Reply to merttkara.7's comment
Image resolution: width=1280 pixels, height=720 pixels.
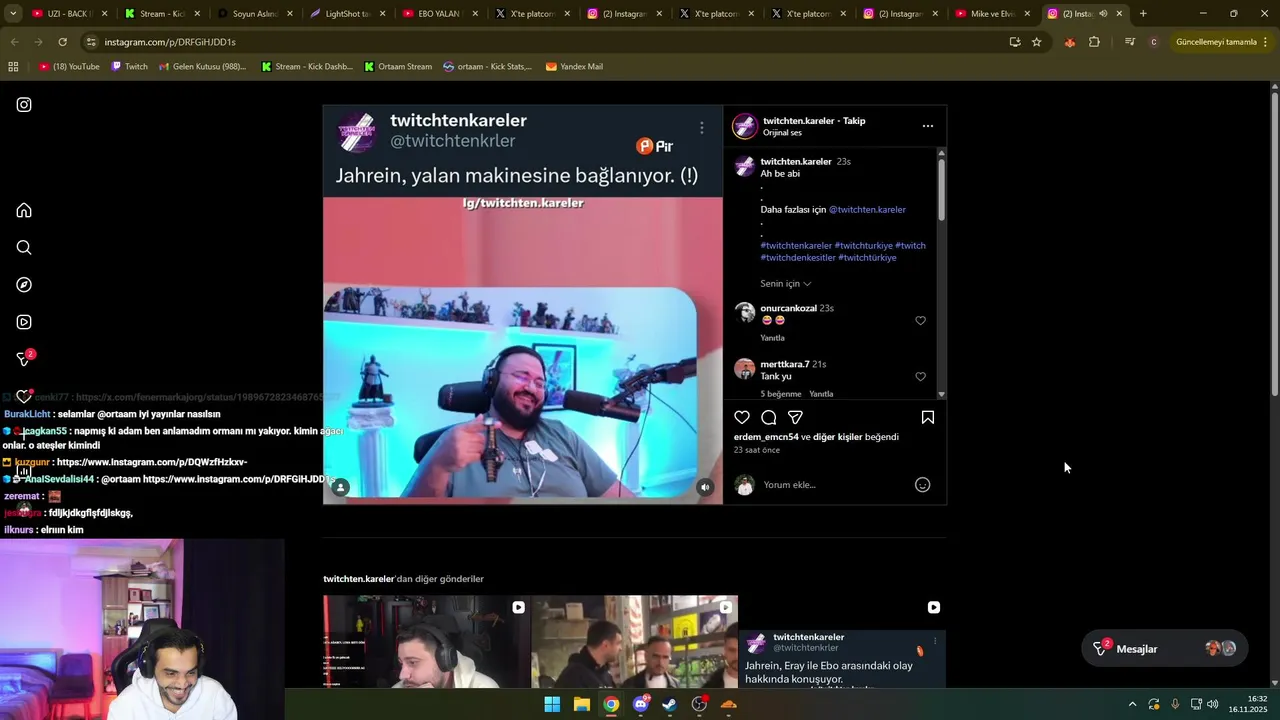[821, 394]
